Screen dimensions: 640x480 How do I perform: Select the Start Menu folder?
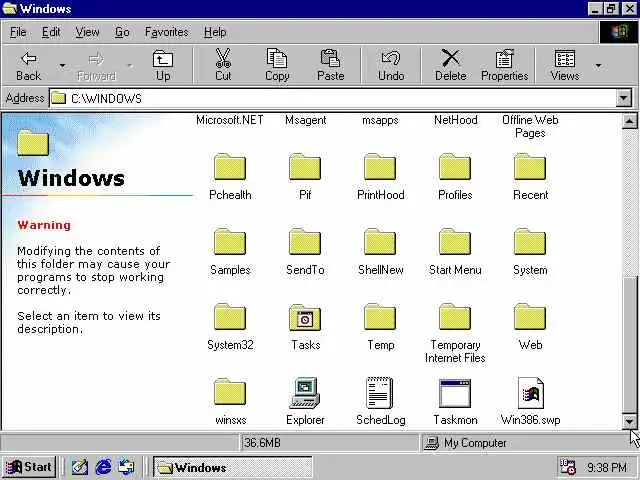click(x=455, y=251)
